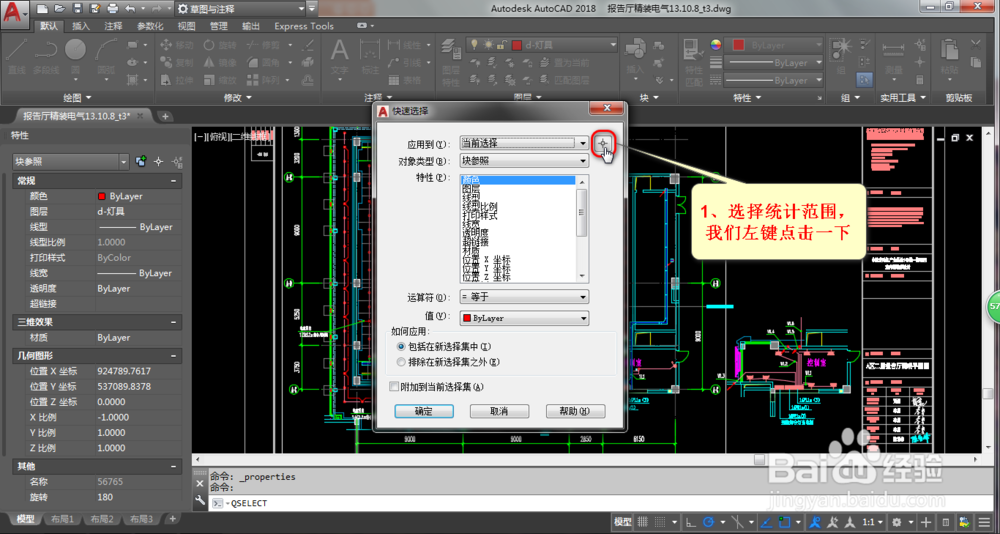Toggle the group selection highlight button in 组 panel

pyautogui.click(x=865, y=80)
